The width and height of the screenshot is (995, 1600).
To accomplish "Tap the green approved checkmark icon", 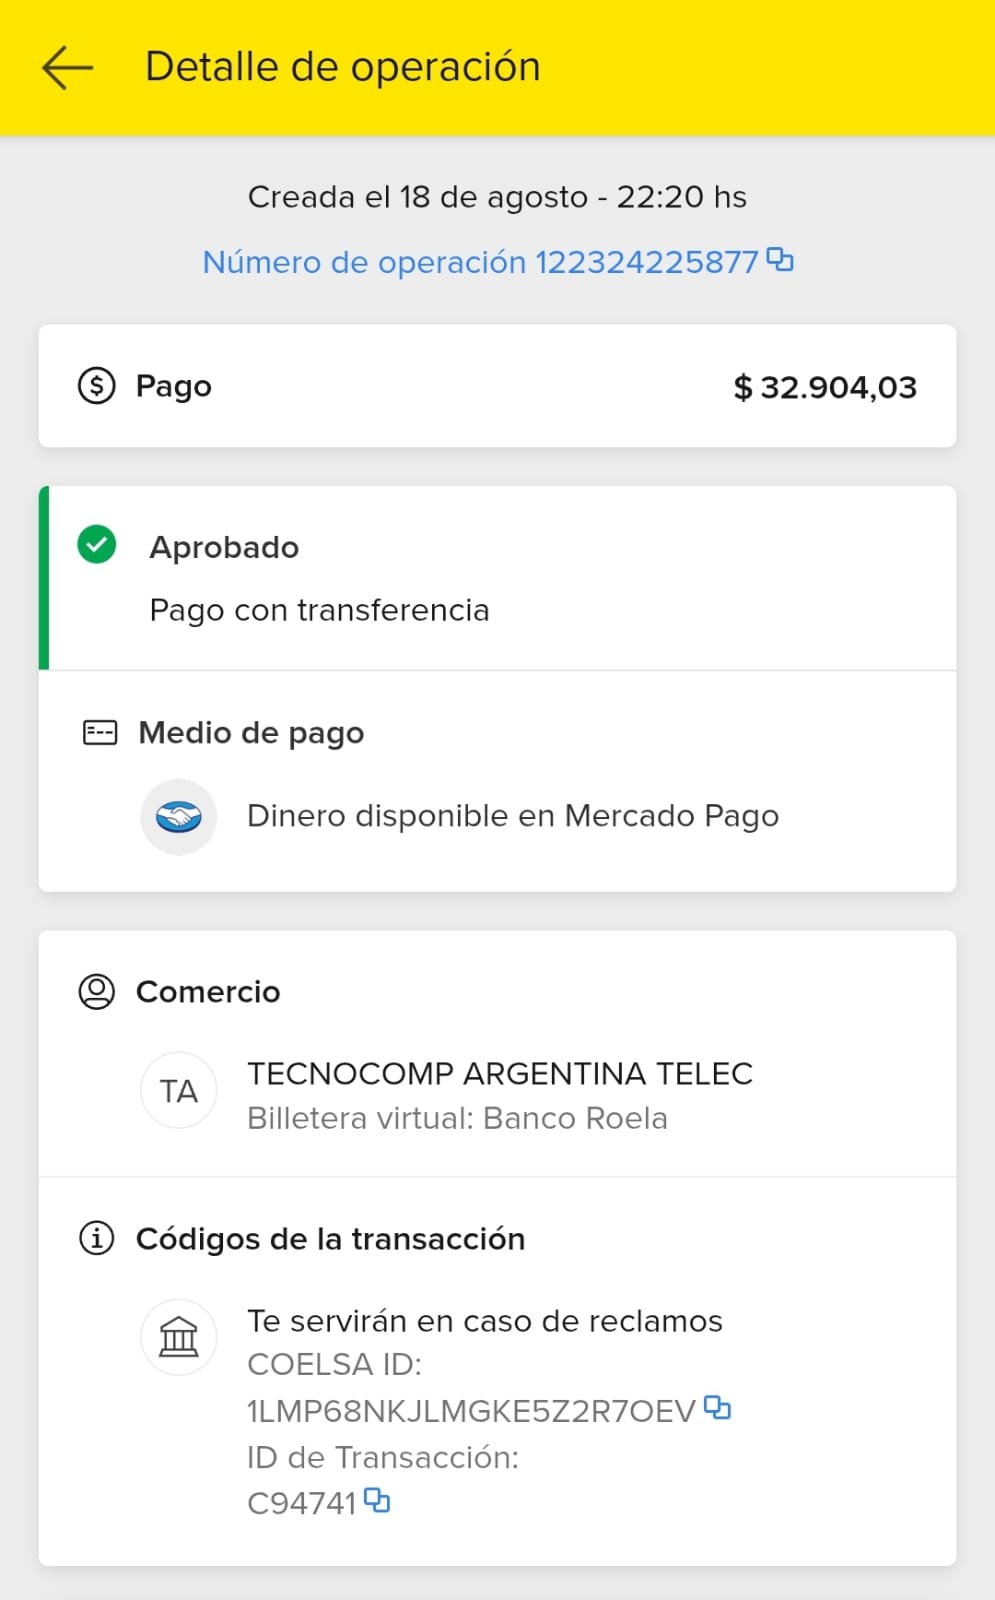I will [97, 545].
